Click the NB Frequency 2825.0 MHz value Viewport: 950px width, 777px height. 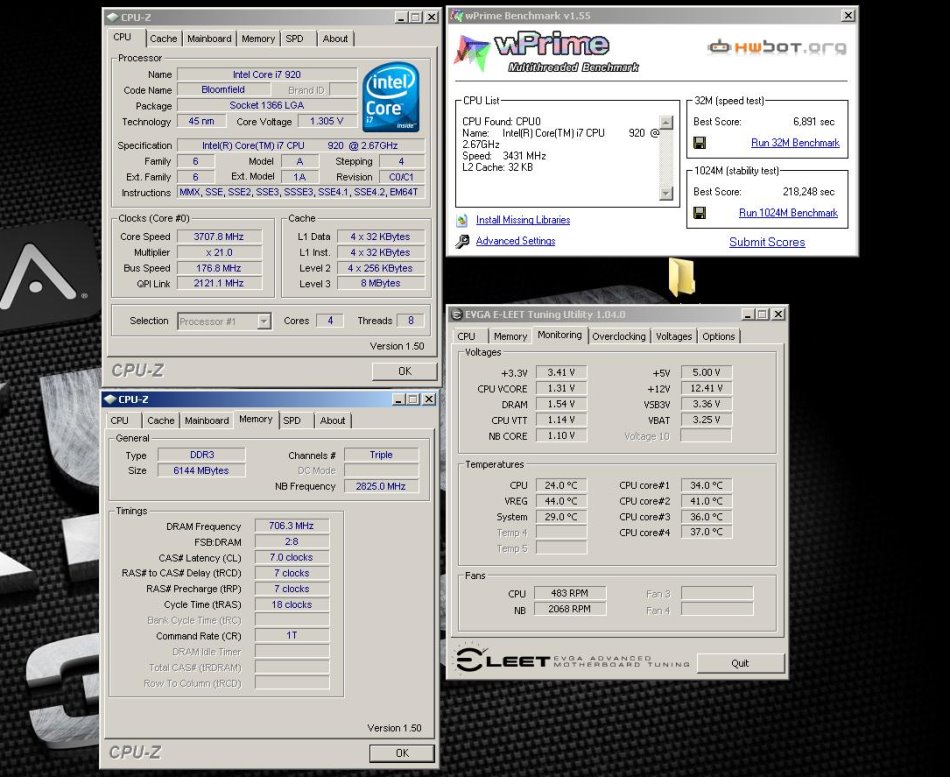380,486
